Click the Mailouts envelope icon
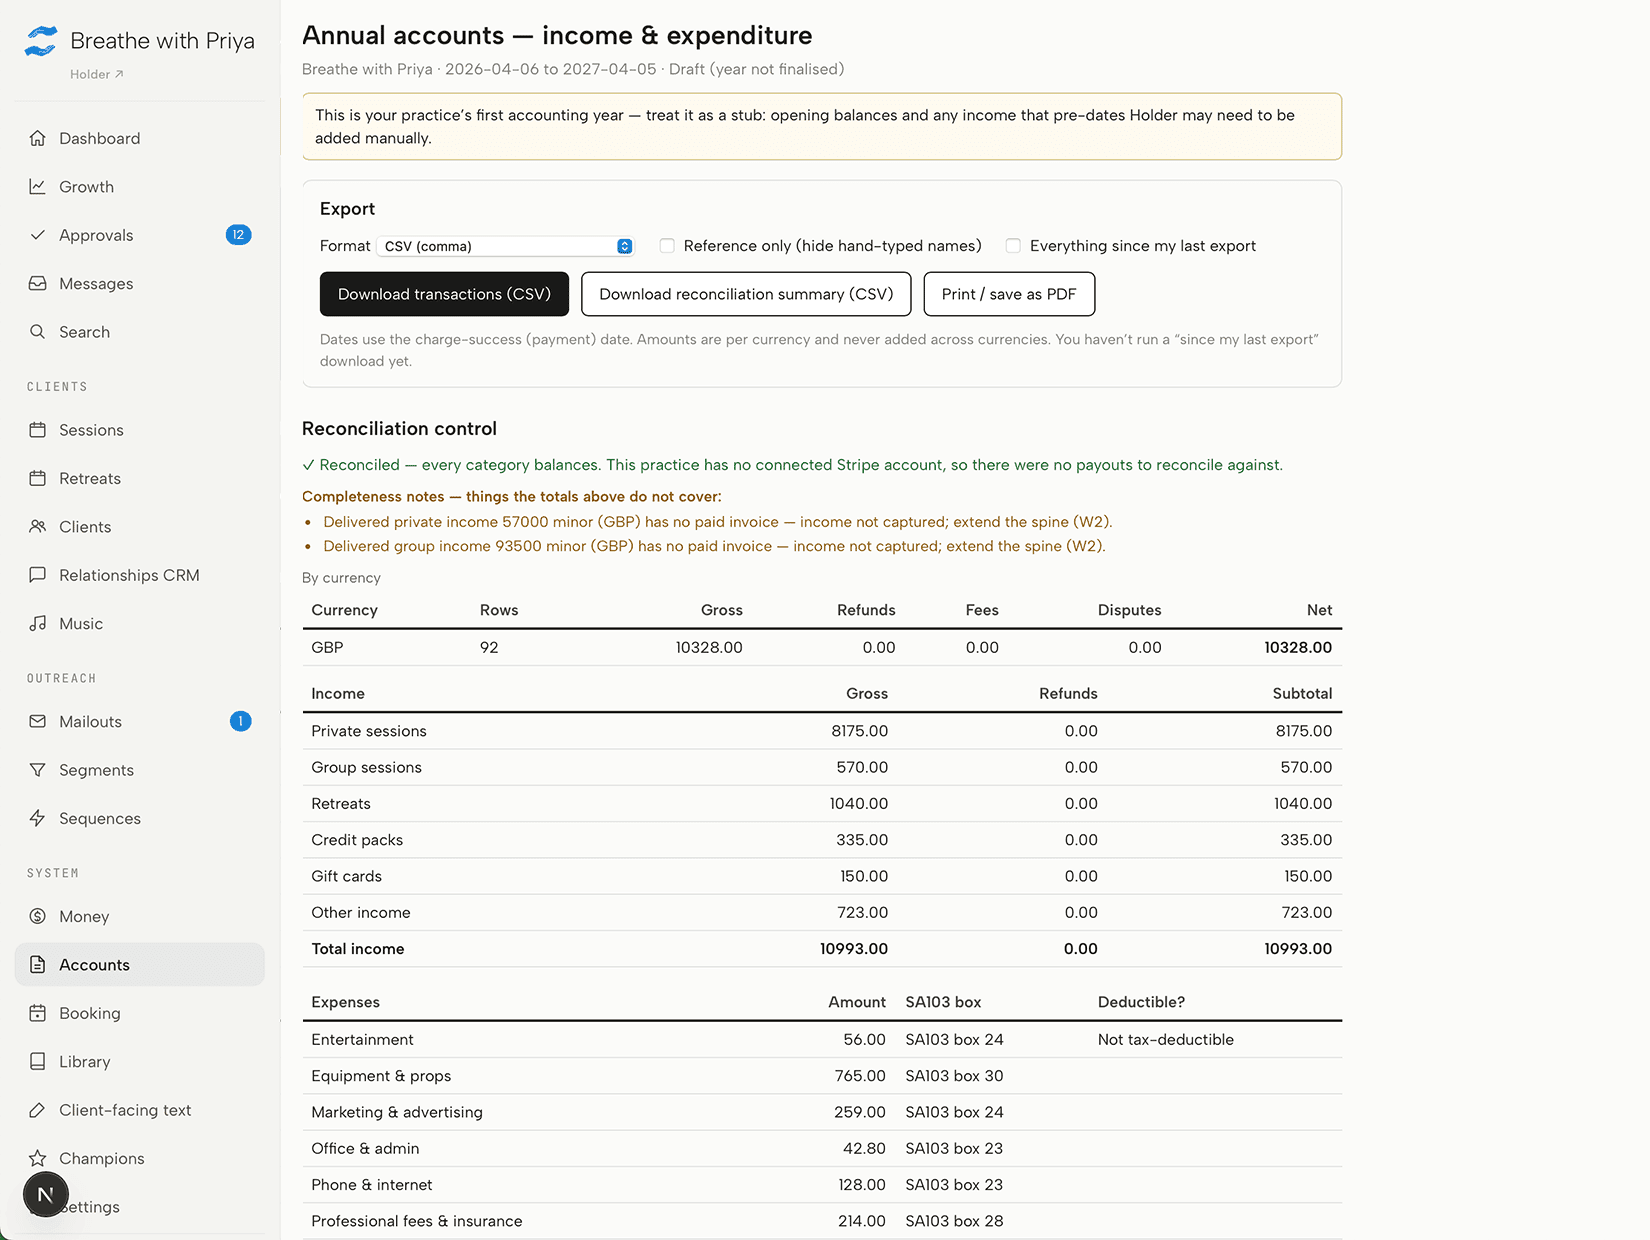The image size is (1650, 1240). 38,721
